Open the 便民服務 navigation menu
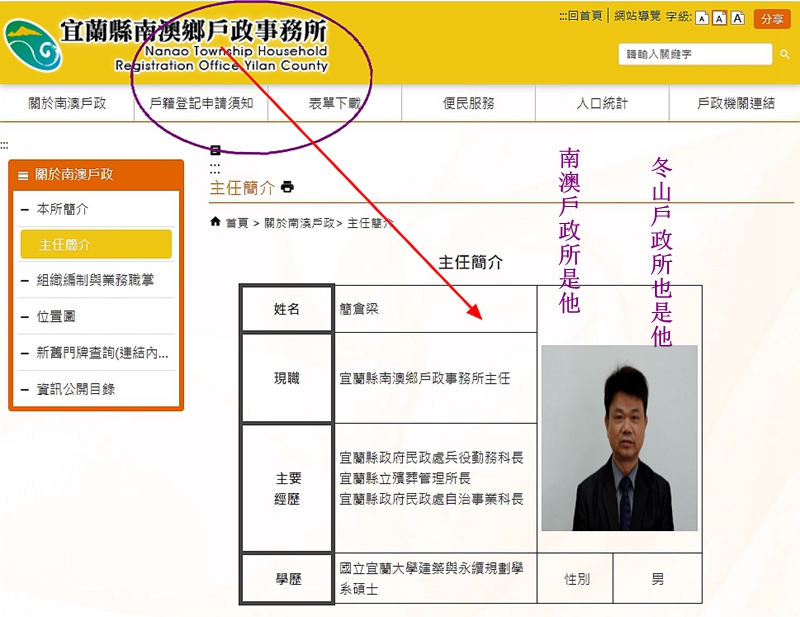Viewport: 800px width, 617px height. pos(468,103)
